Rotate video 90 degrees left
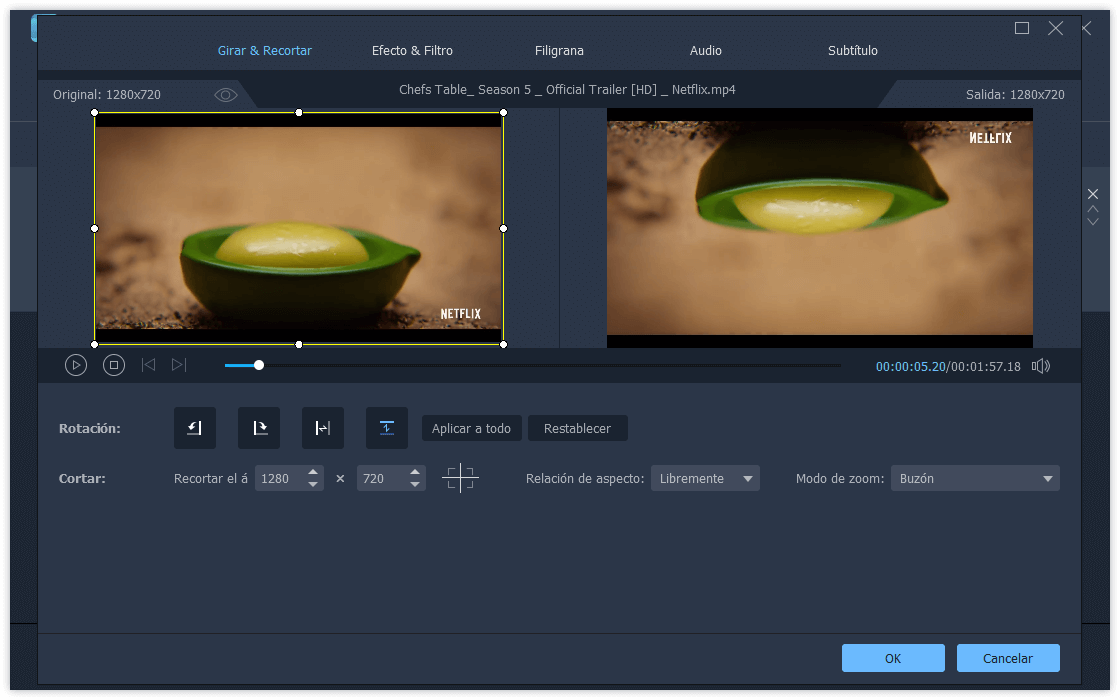The height and width of the screenshot is (700, 1120). coord(194,428)
